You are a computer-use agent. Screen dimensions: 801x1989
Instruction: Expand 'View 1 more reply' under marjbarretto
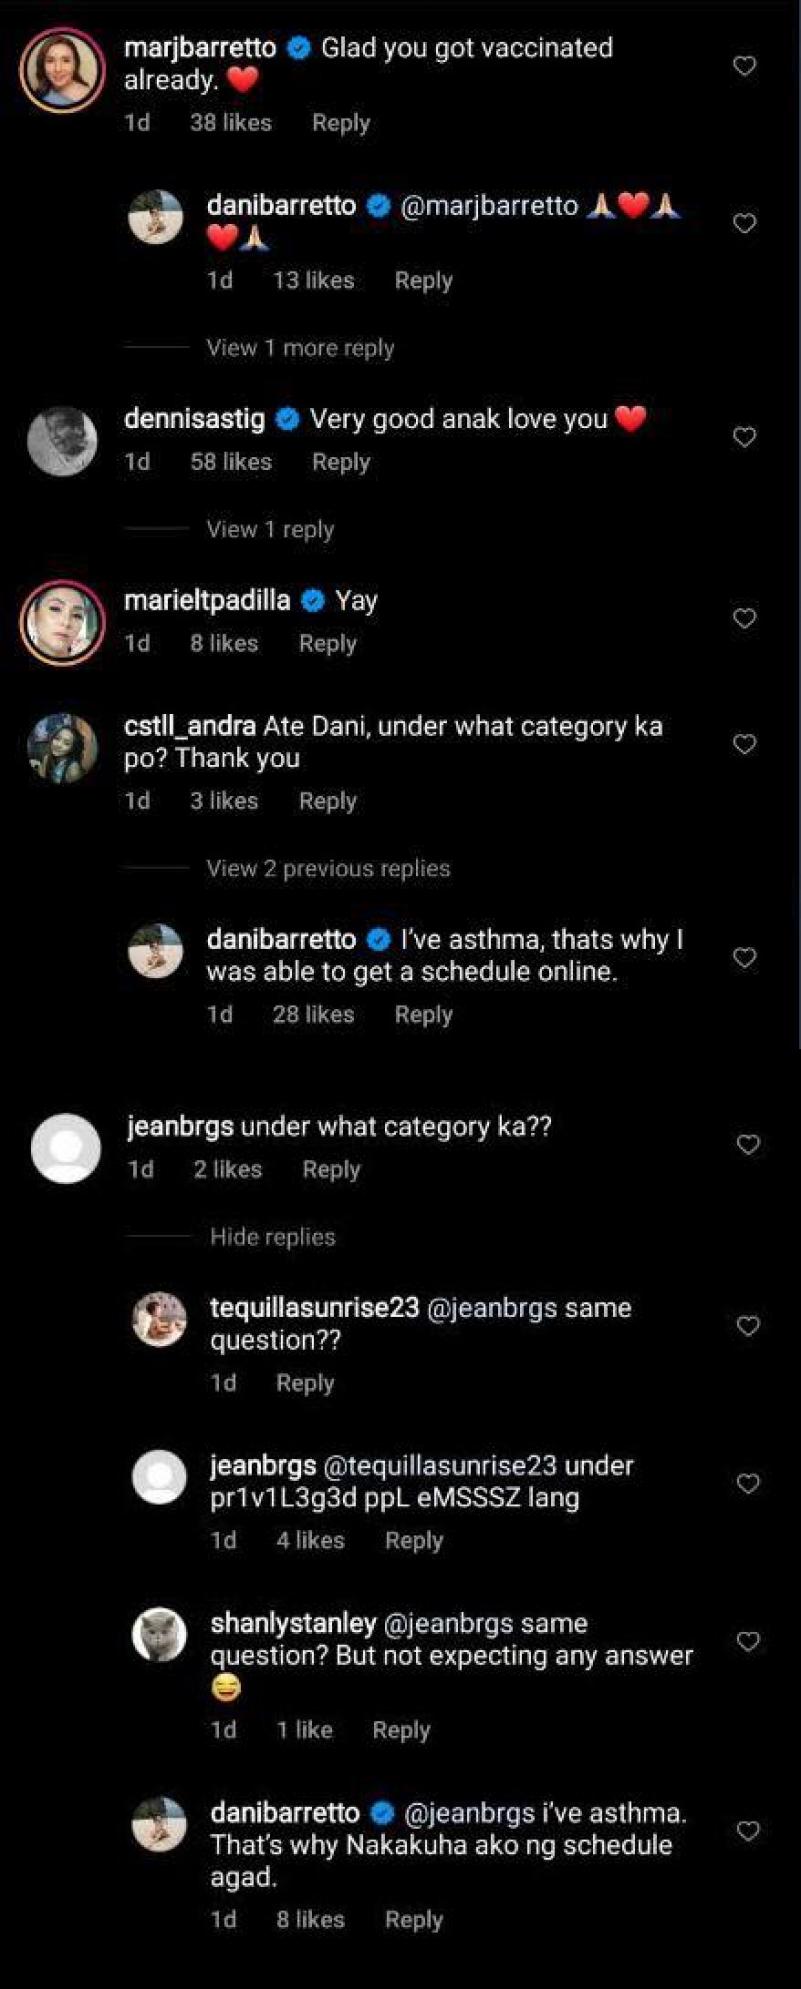tap(300, 348)
